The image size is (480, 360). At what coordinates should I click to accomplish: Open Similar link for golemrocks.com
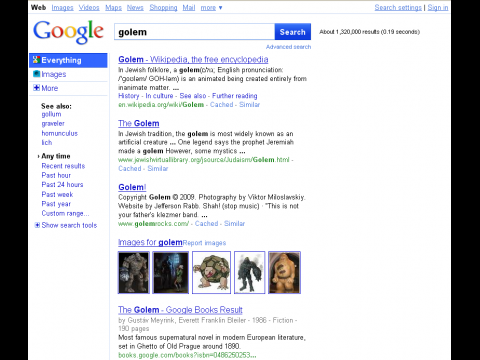(234, 224)
